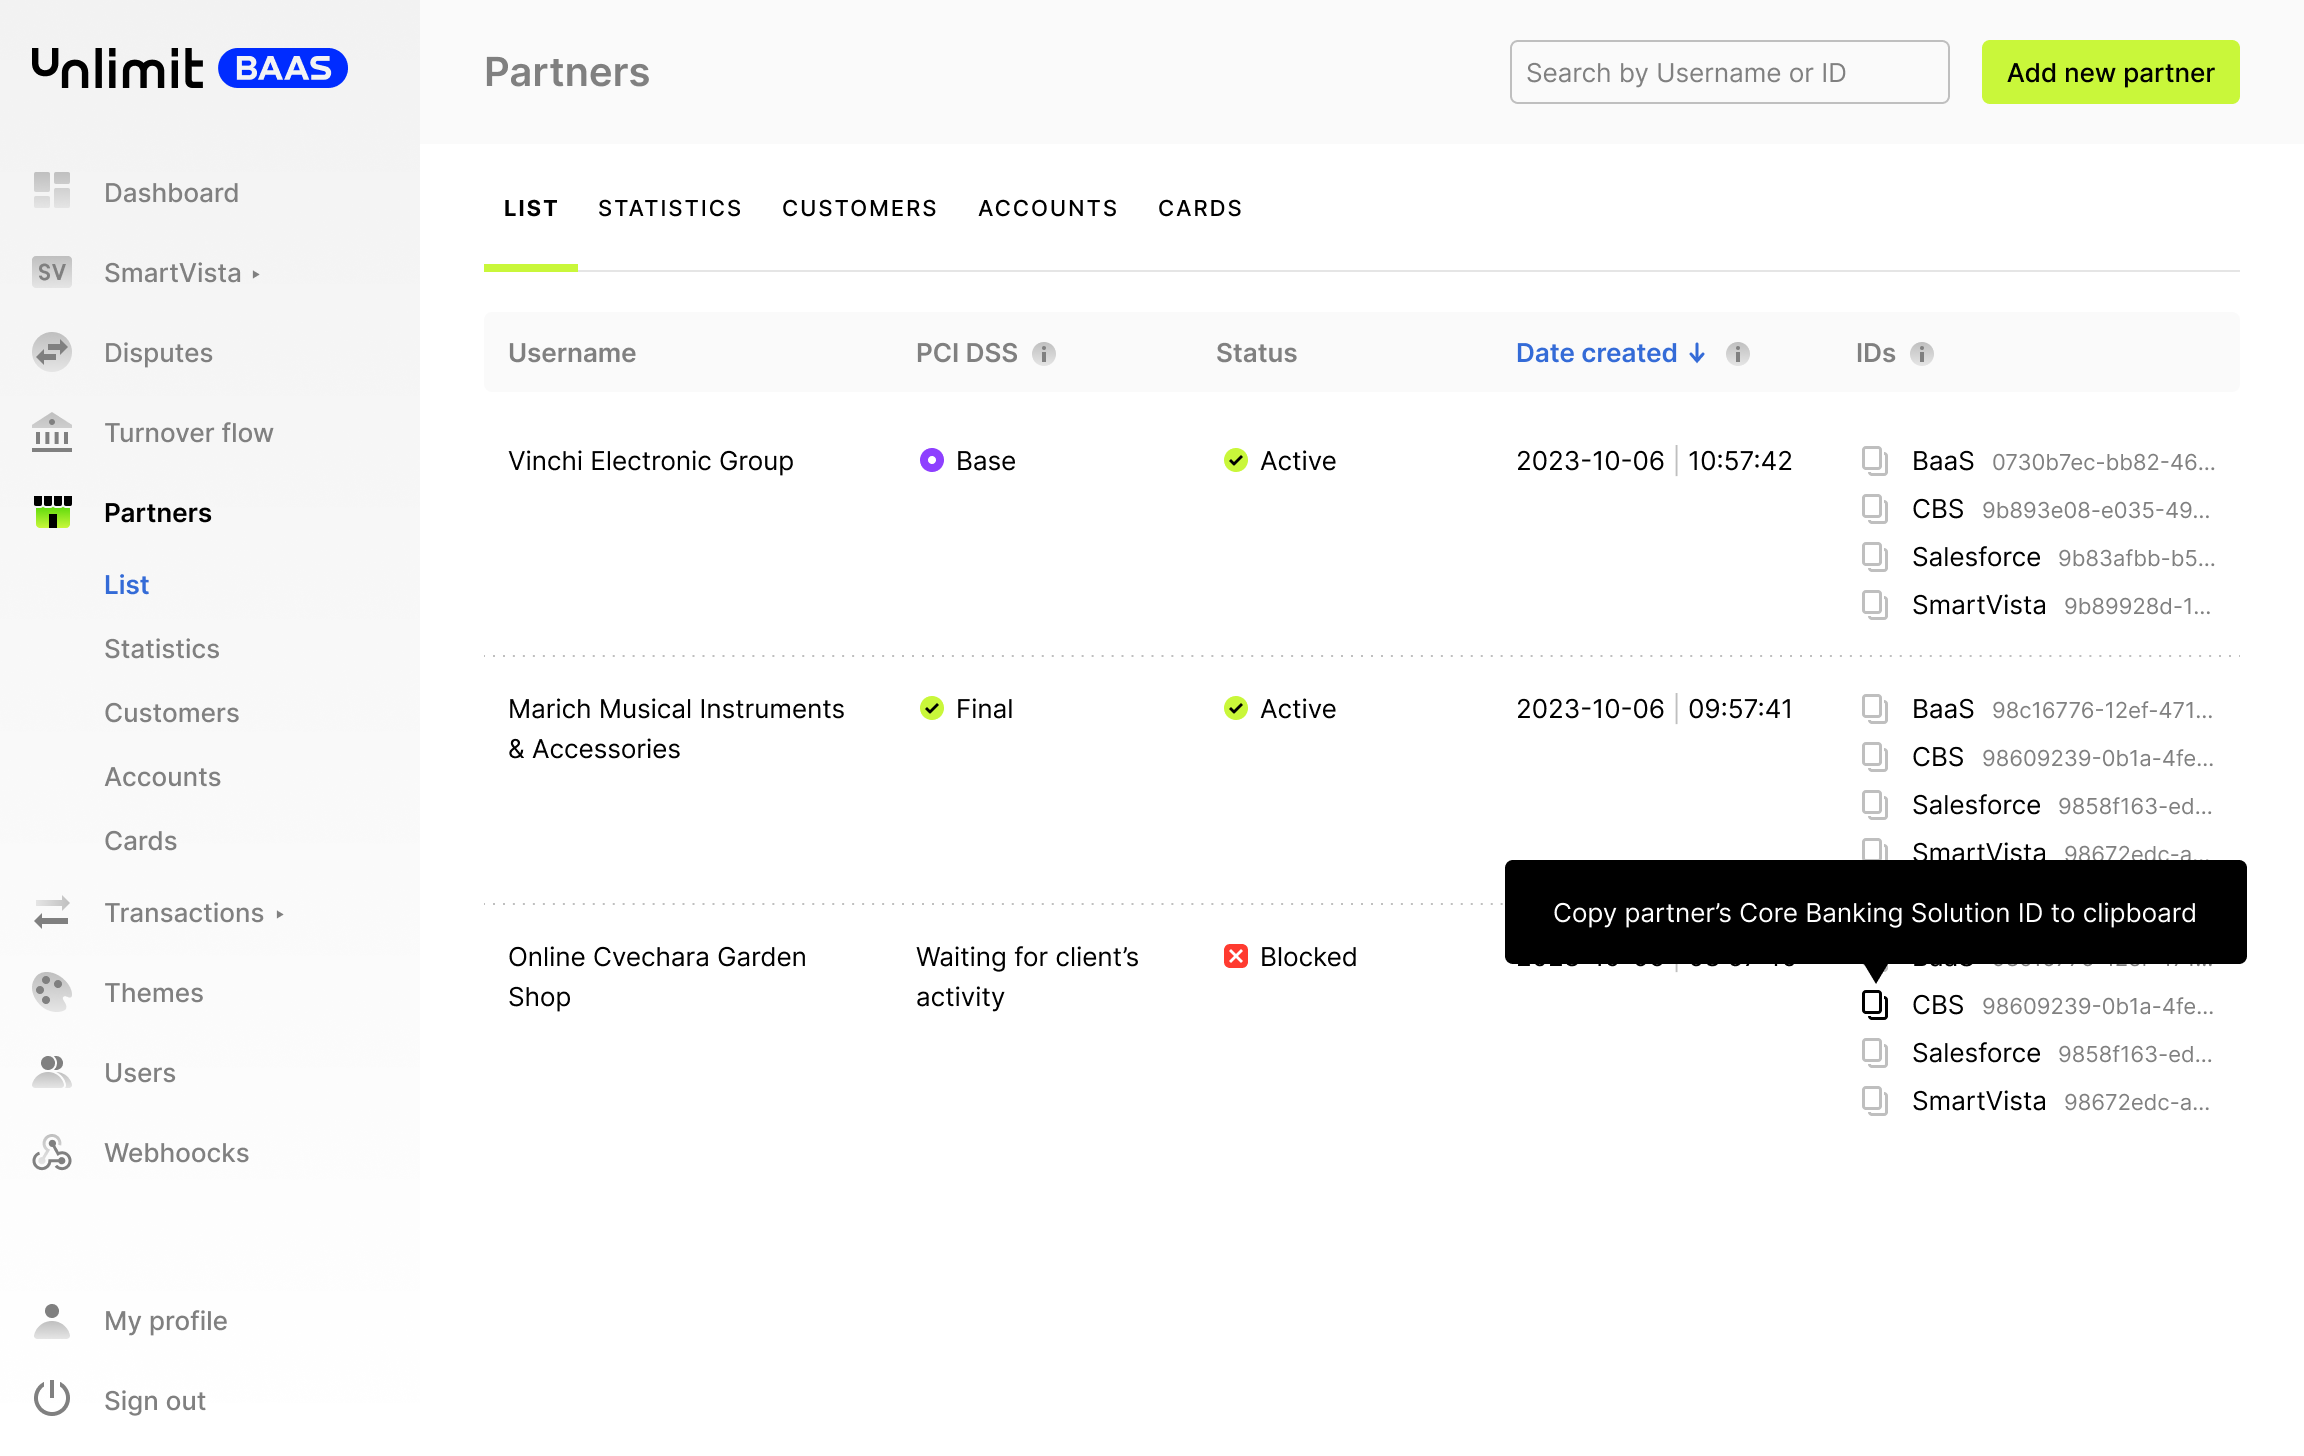Click the Base PCI DSS value
This screenshot has width=2304, height=1456.
pos(968,461)
